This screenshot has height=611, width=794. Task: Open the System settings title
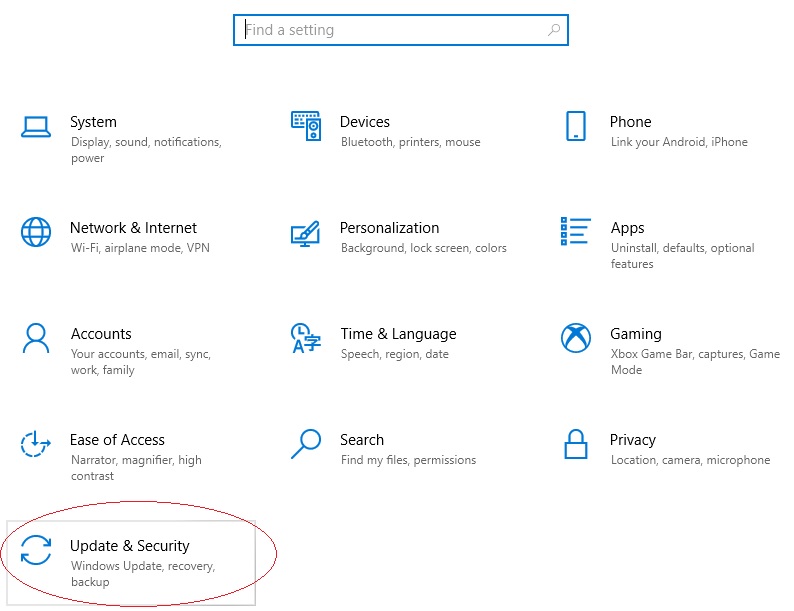[93, 122]
